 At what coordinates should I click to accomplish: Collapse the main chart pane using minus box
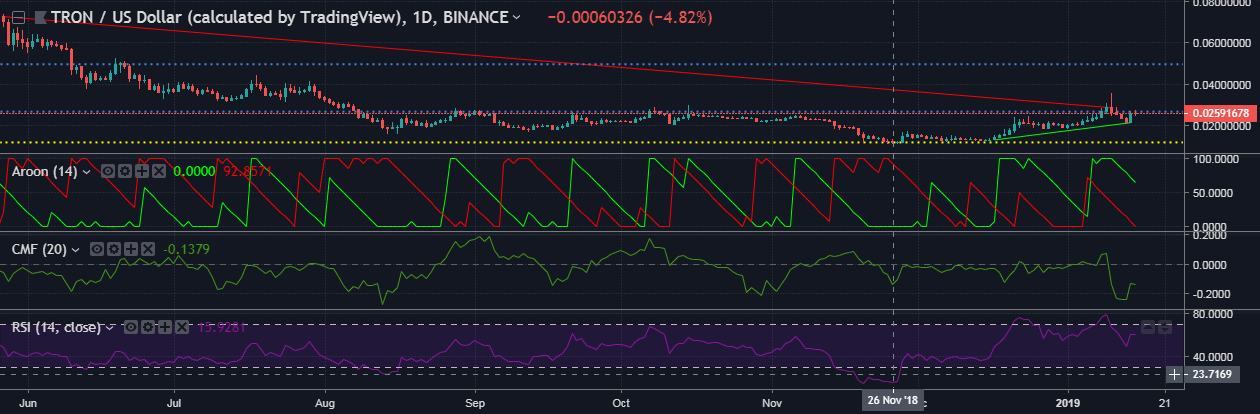point(17,17)
